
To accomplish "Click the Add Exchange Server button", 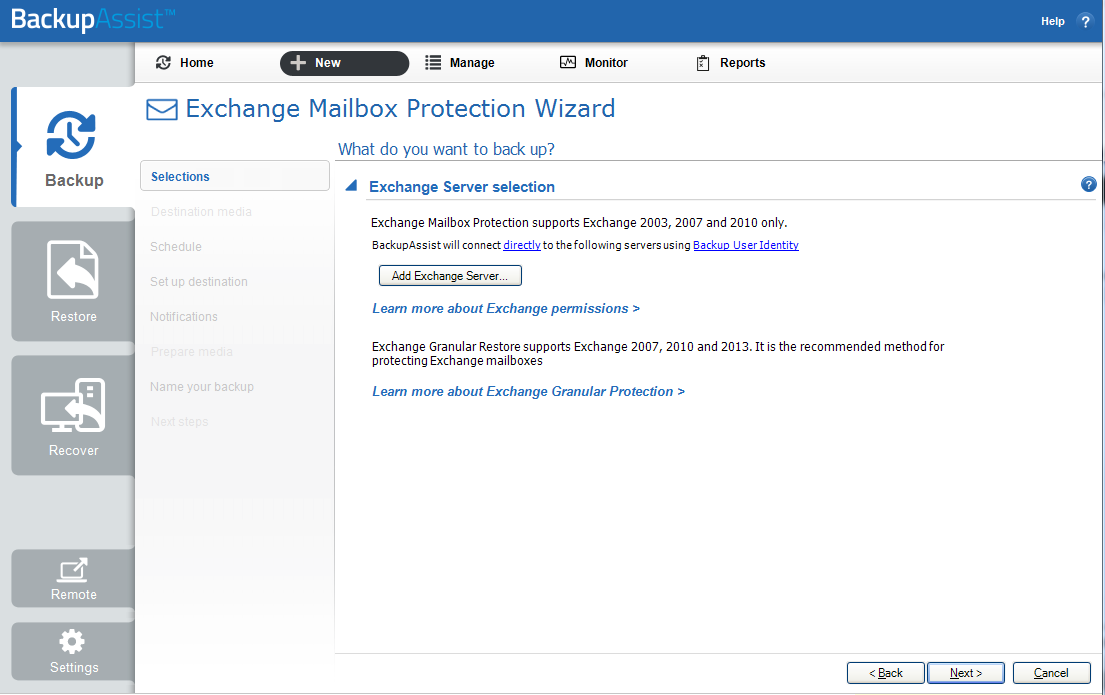I will [x=450, y=276].
